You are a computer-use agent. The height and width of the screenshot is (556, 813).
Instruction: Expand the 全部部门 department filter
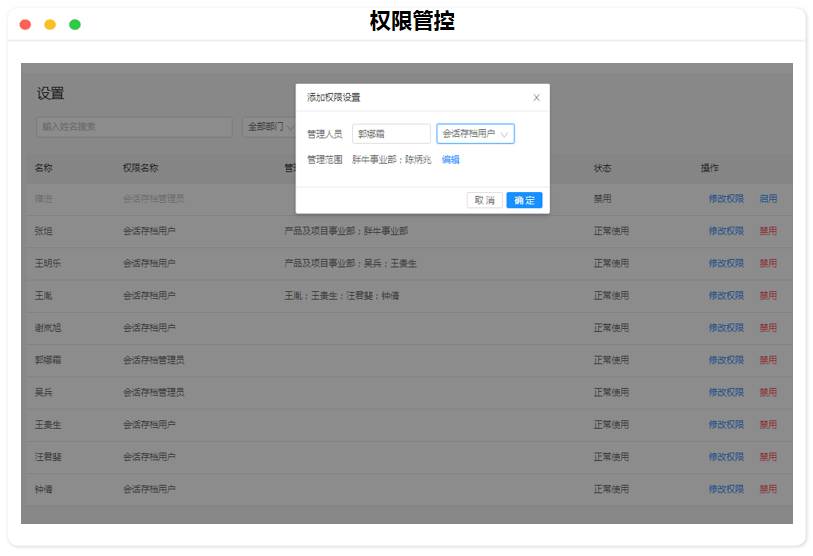click(x=270, y=127)
